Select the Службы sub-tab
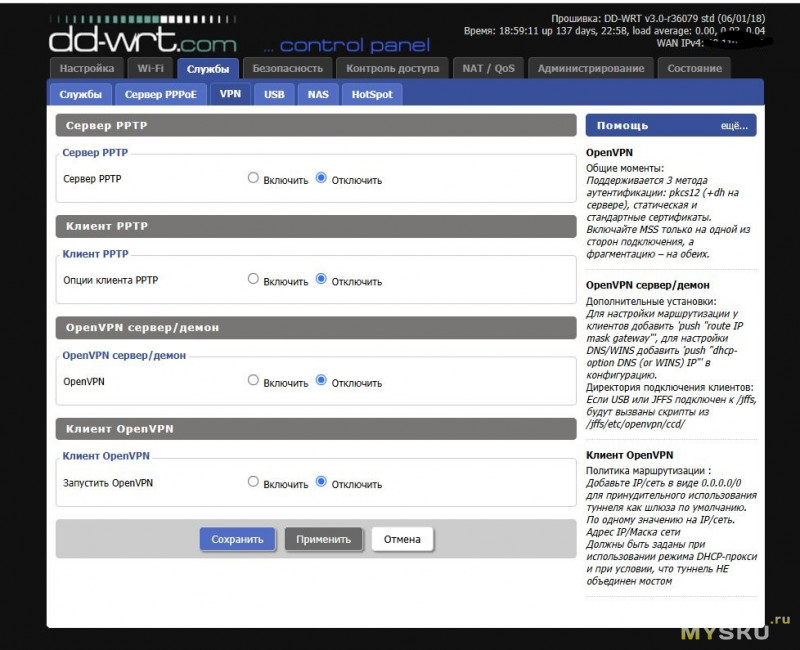Screen dimensions: 800x650 81,94
